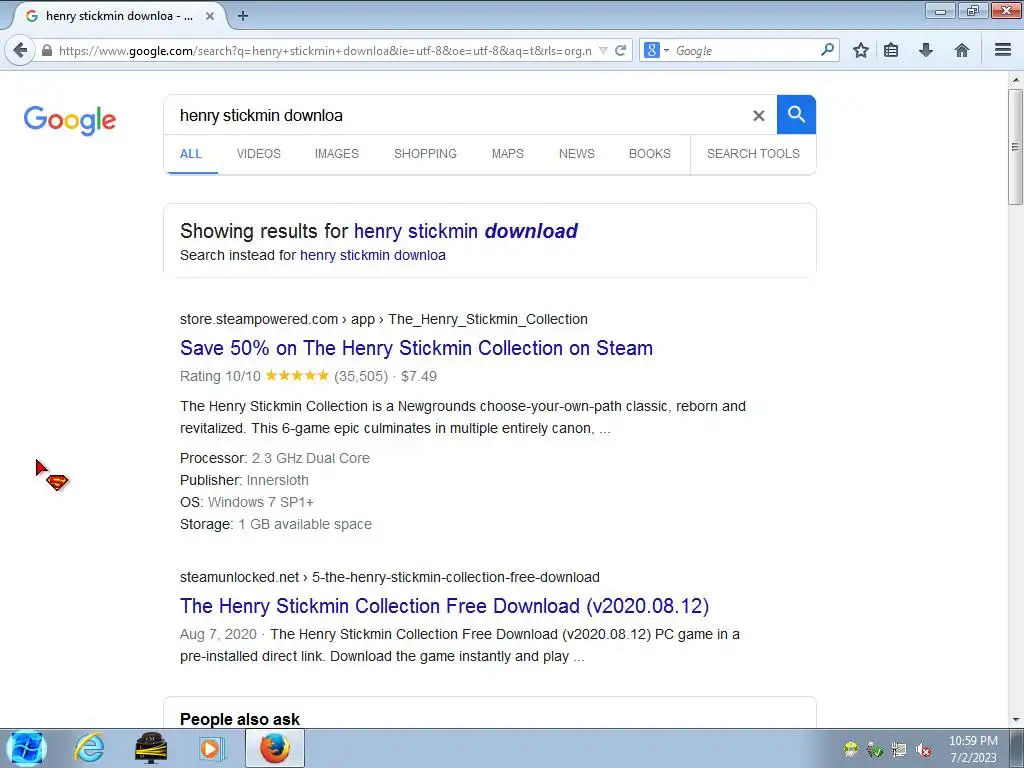Open Windows Media Player from the taskbar
The height and width of the screenshot is (768, 1024).
[211, 748]
